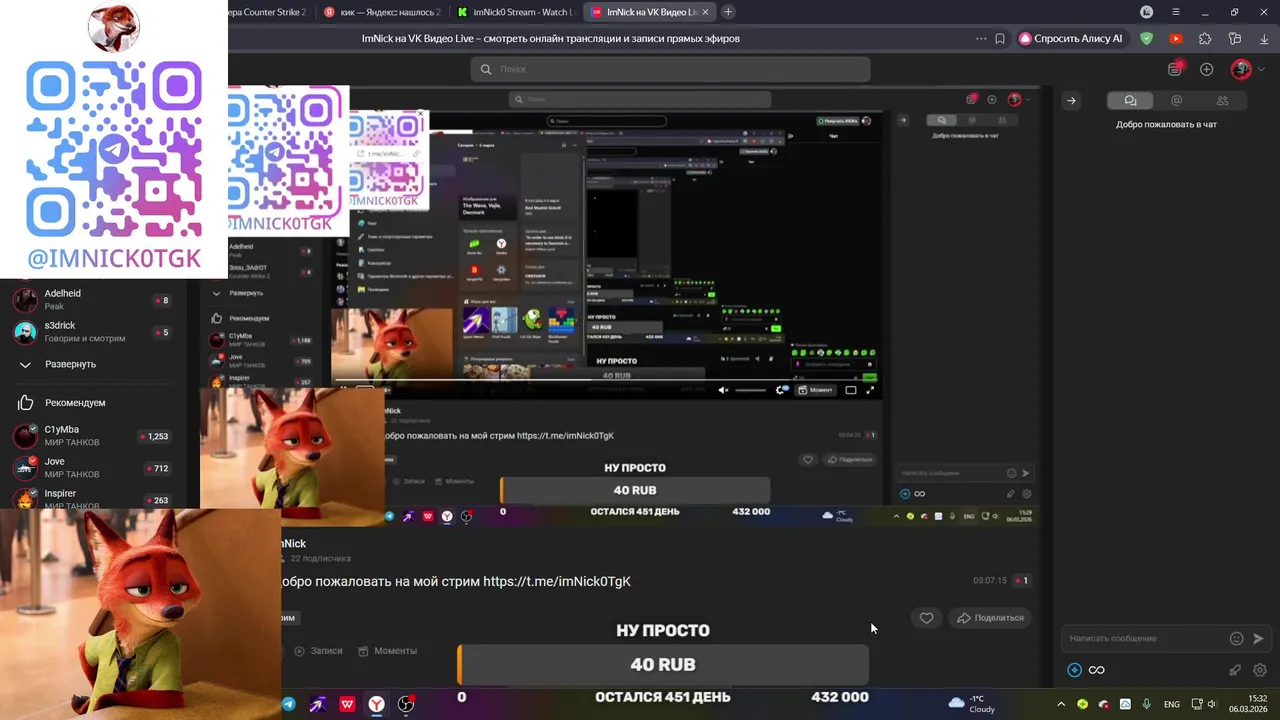Toggle theater mode in video player
This screenshot has height=720, width=1280.
click(851, 390)
